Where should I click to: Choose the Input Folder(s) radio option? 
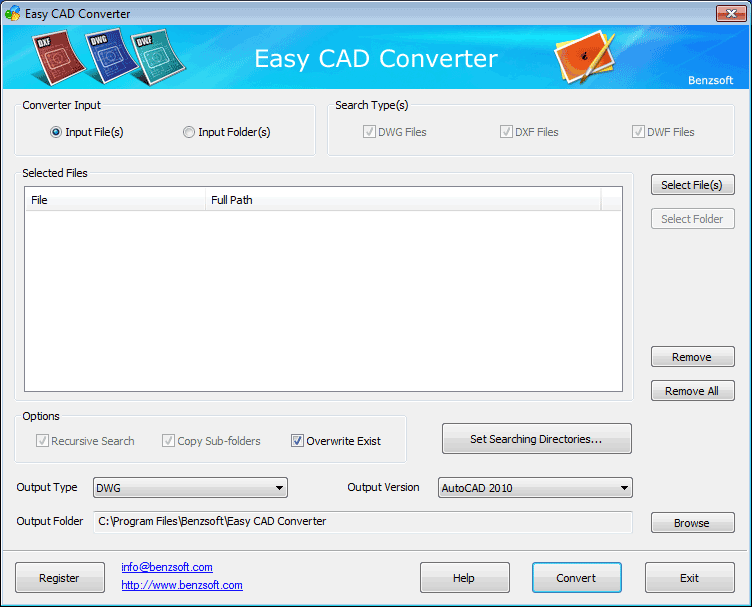coord(189,132)
